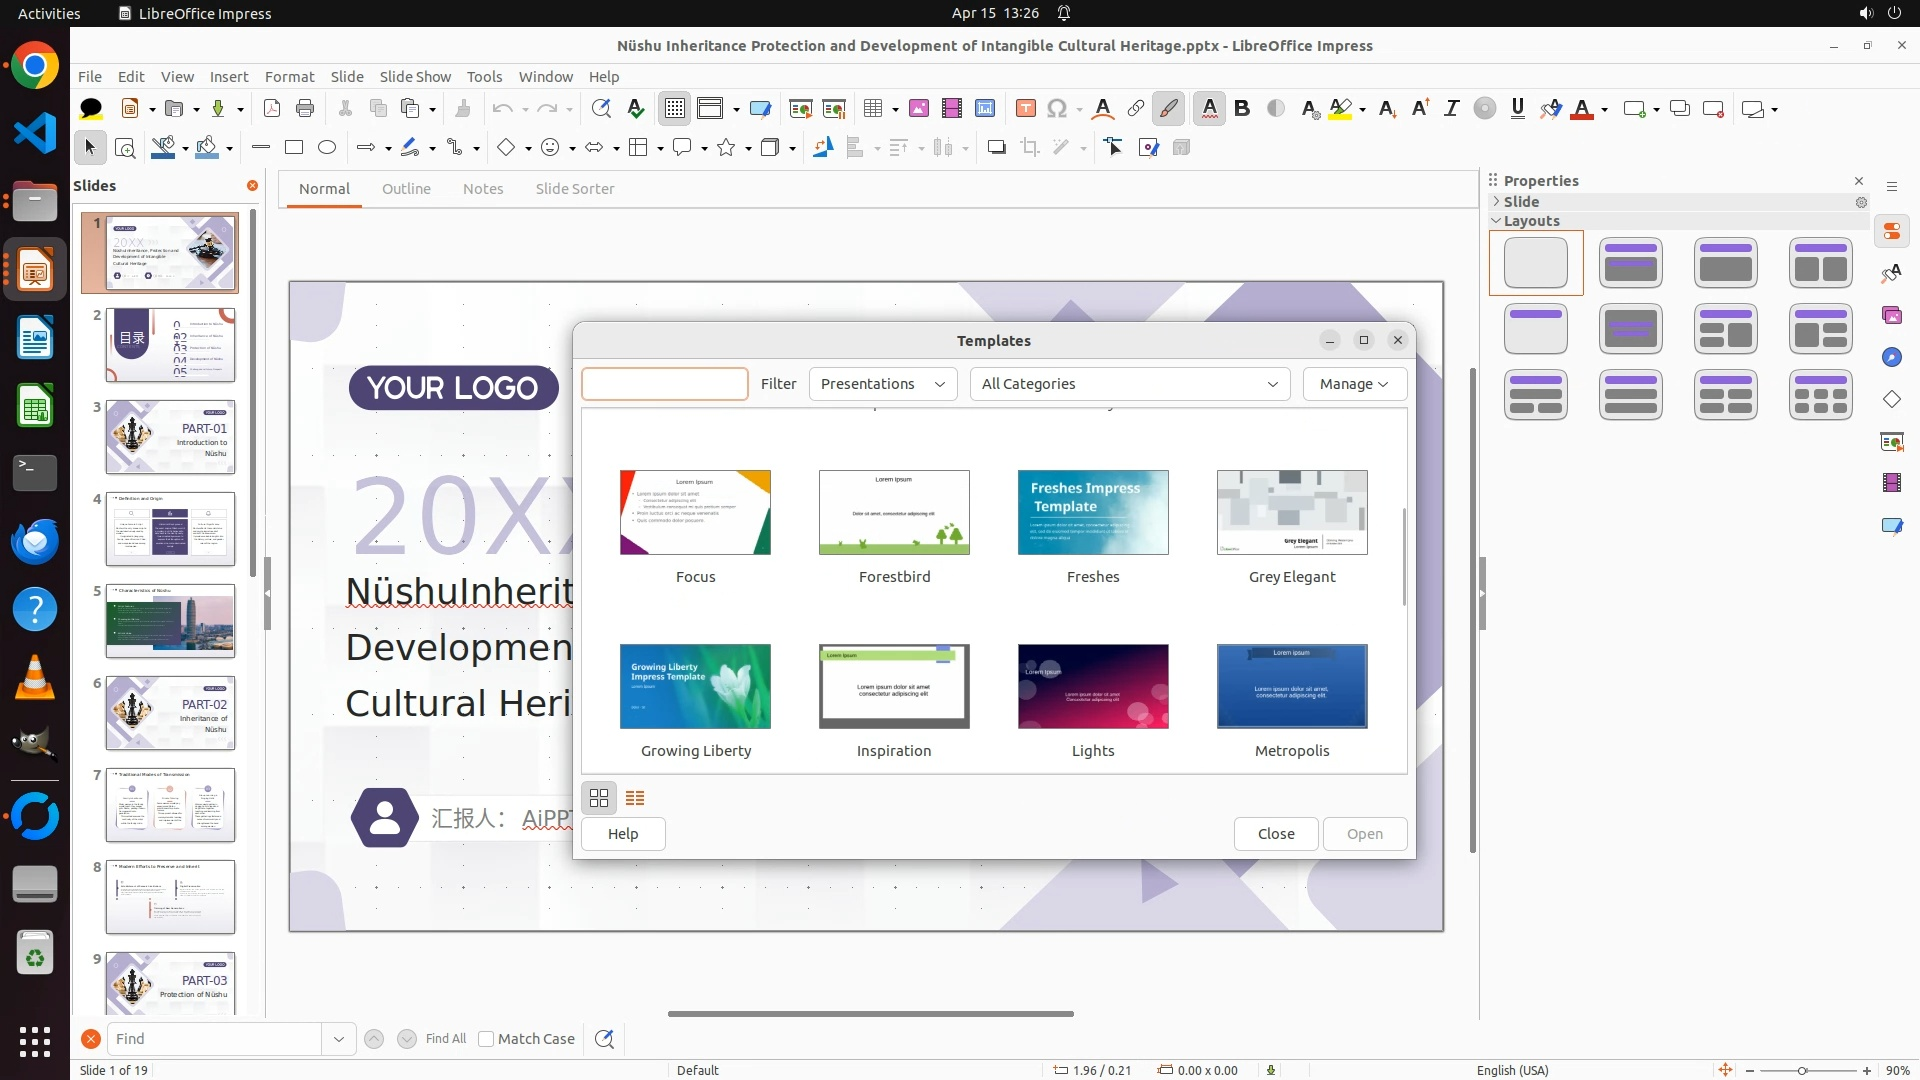
Task: Switch to list view in Templates dialog
Action: (635, 798)
